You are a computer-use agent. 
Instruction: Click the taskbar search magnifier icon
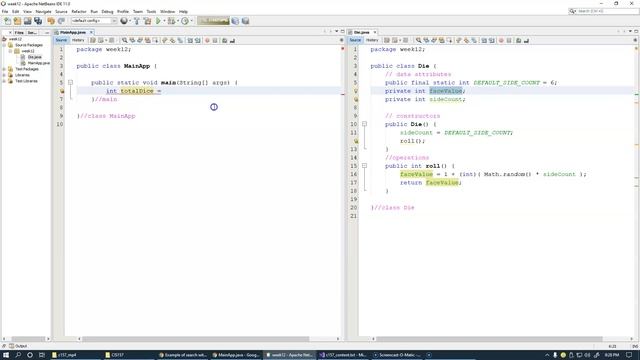tap(18, 355)
